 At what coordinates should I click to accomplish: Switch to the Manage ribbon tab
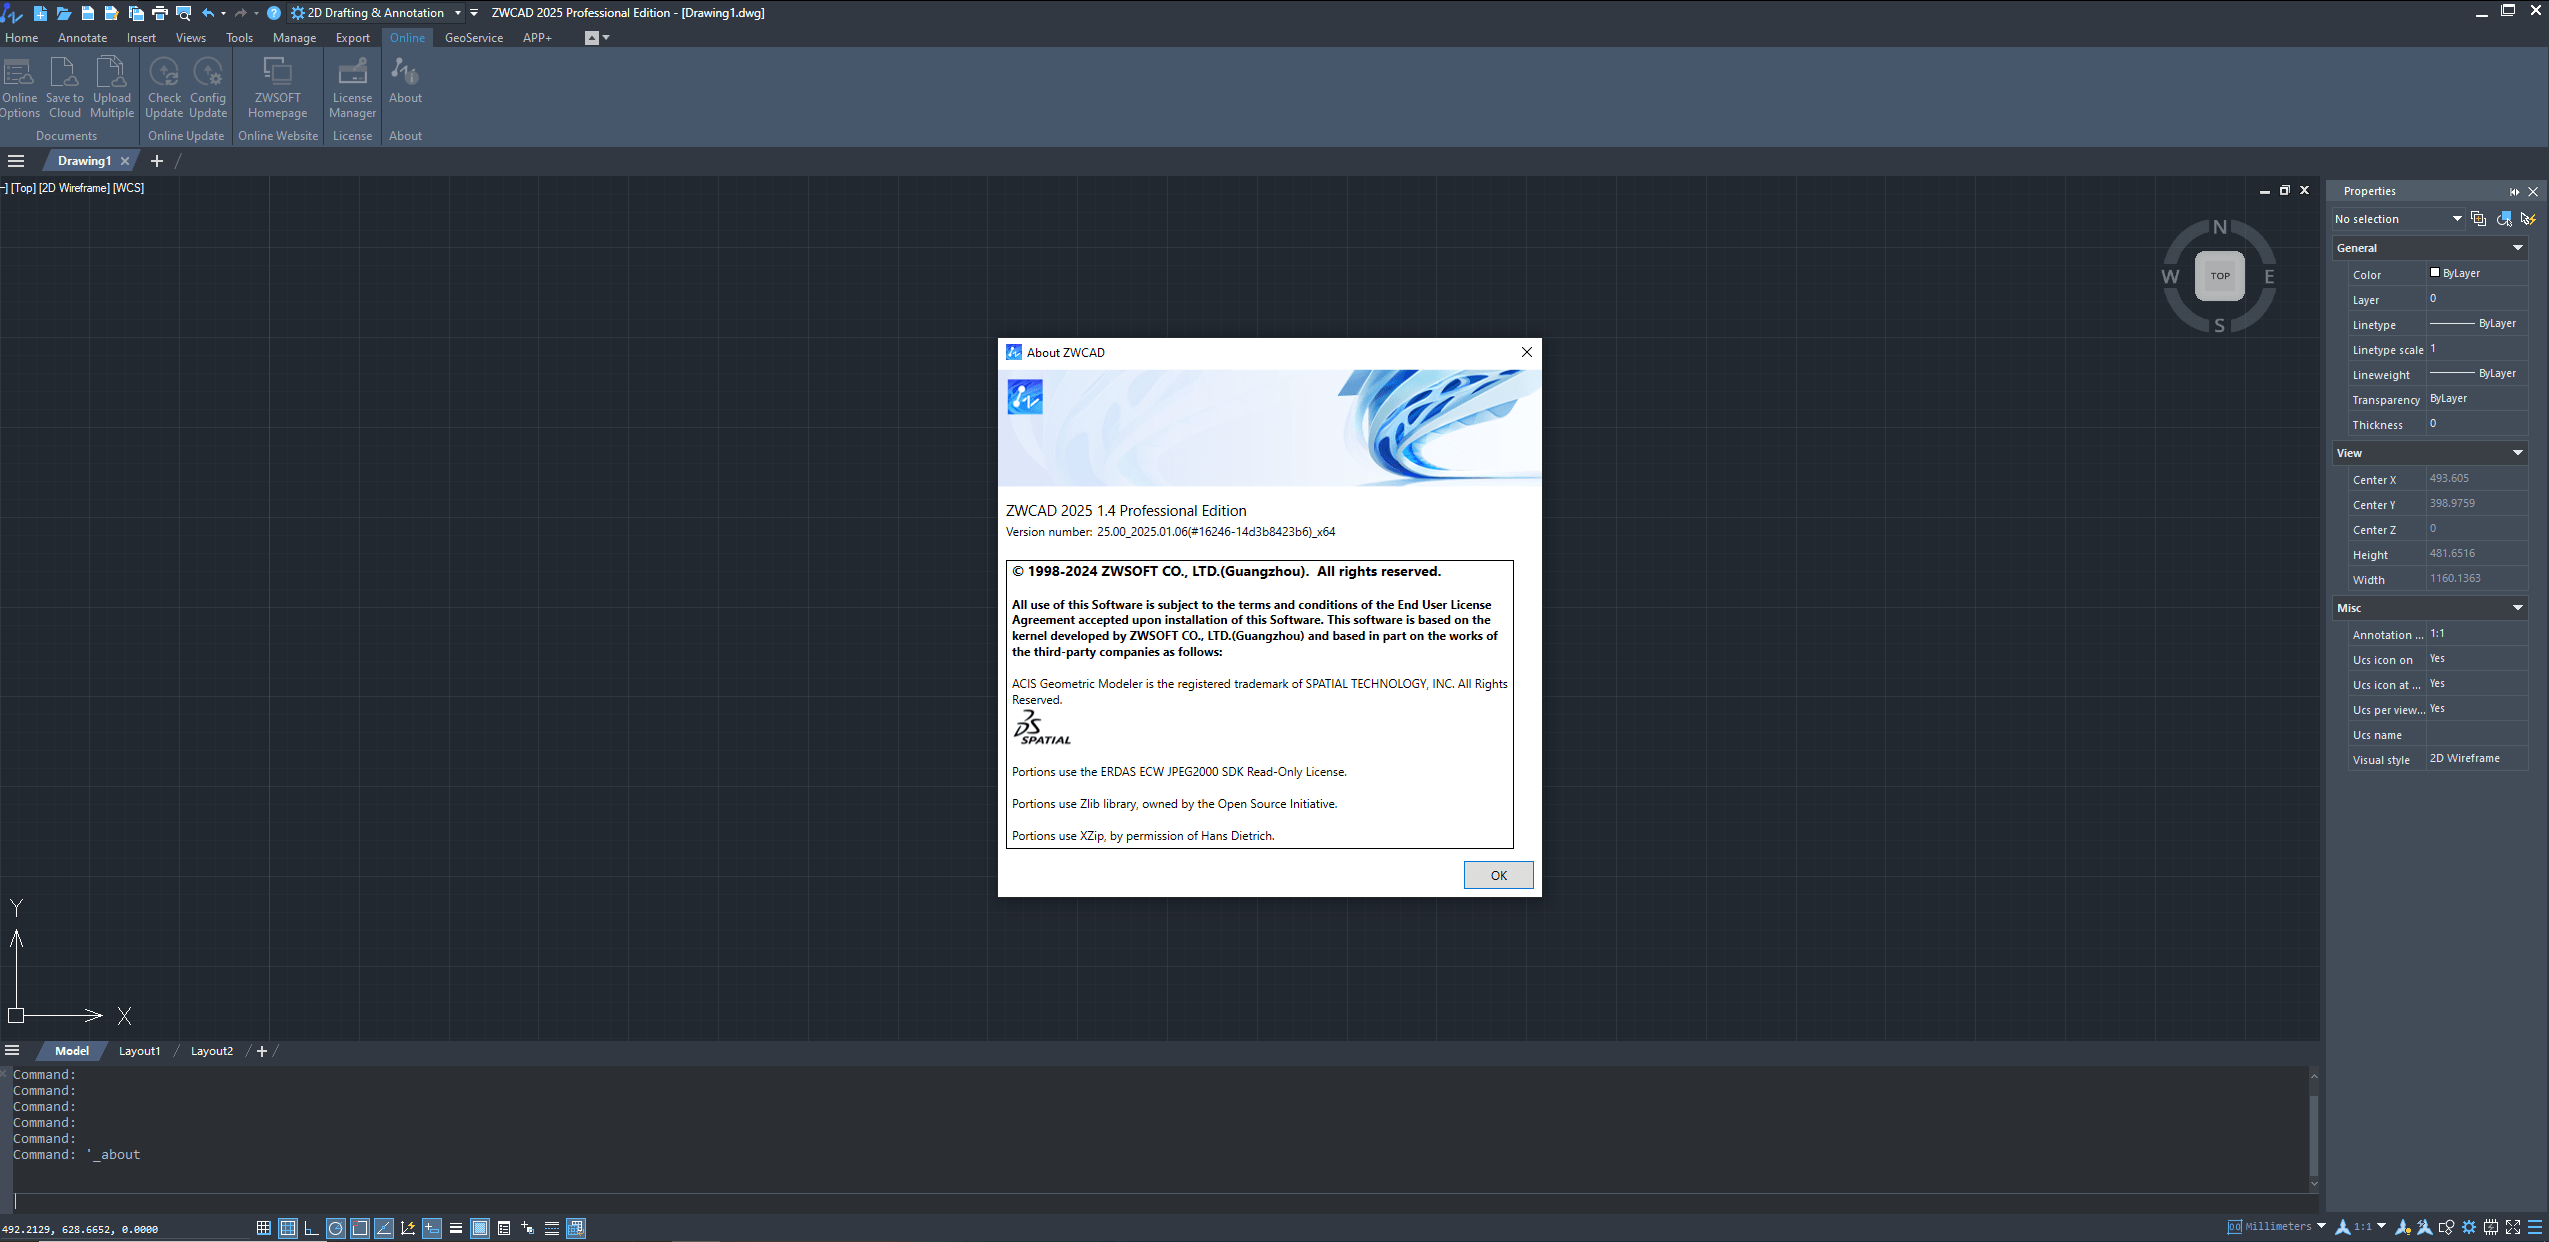tap(294, 38)
